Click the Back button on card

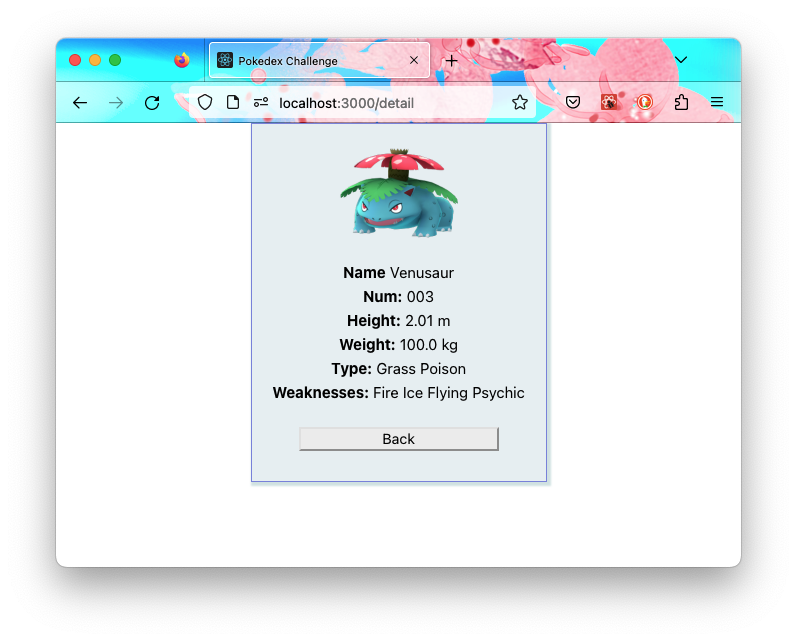pos(399,439)
